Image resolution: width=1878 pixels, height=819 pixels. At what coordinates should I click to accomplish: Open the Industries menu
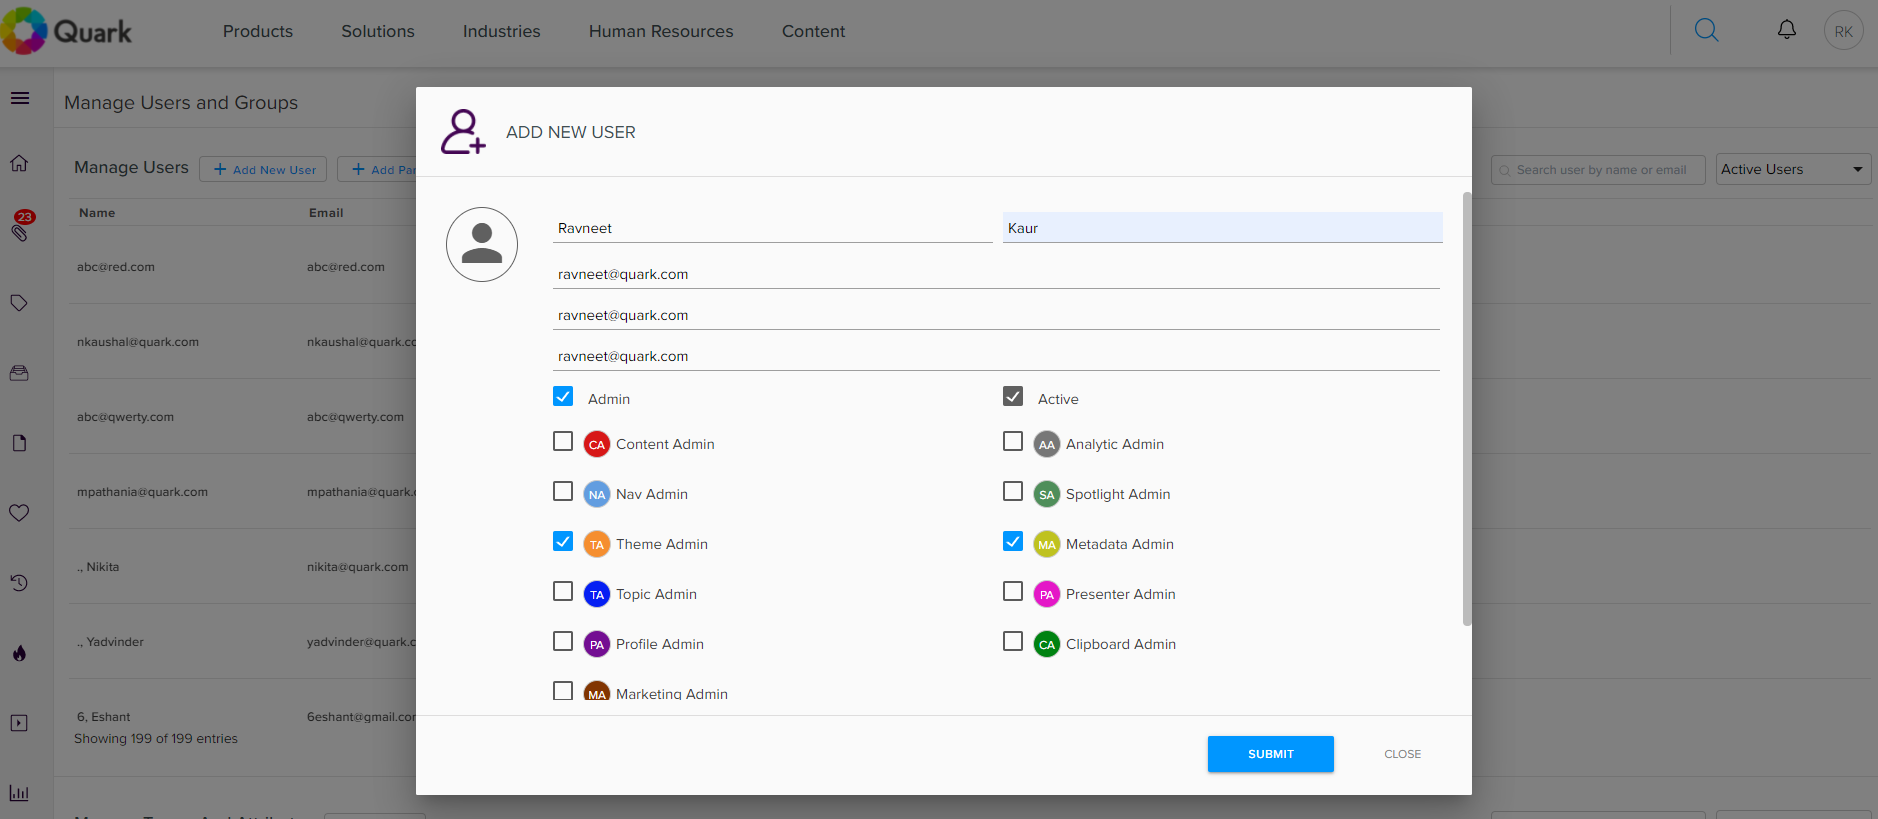[x=502, y=31]
